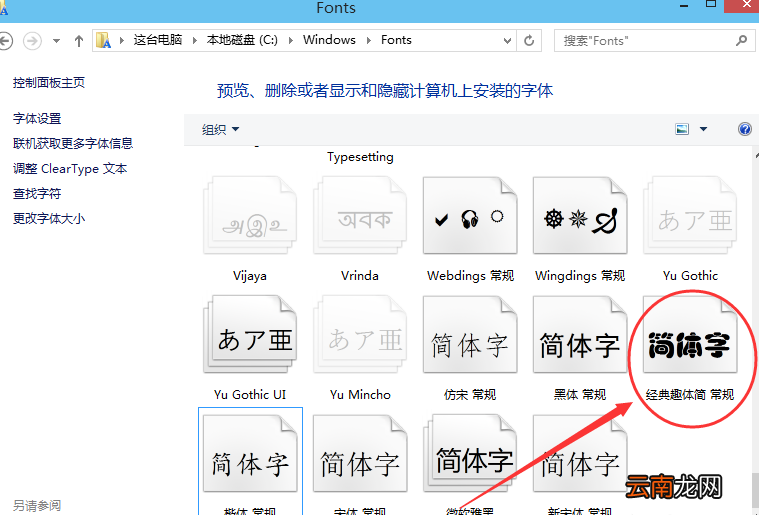
Task: Select Windows in the address path
Action: [329, 40]
